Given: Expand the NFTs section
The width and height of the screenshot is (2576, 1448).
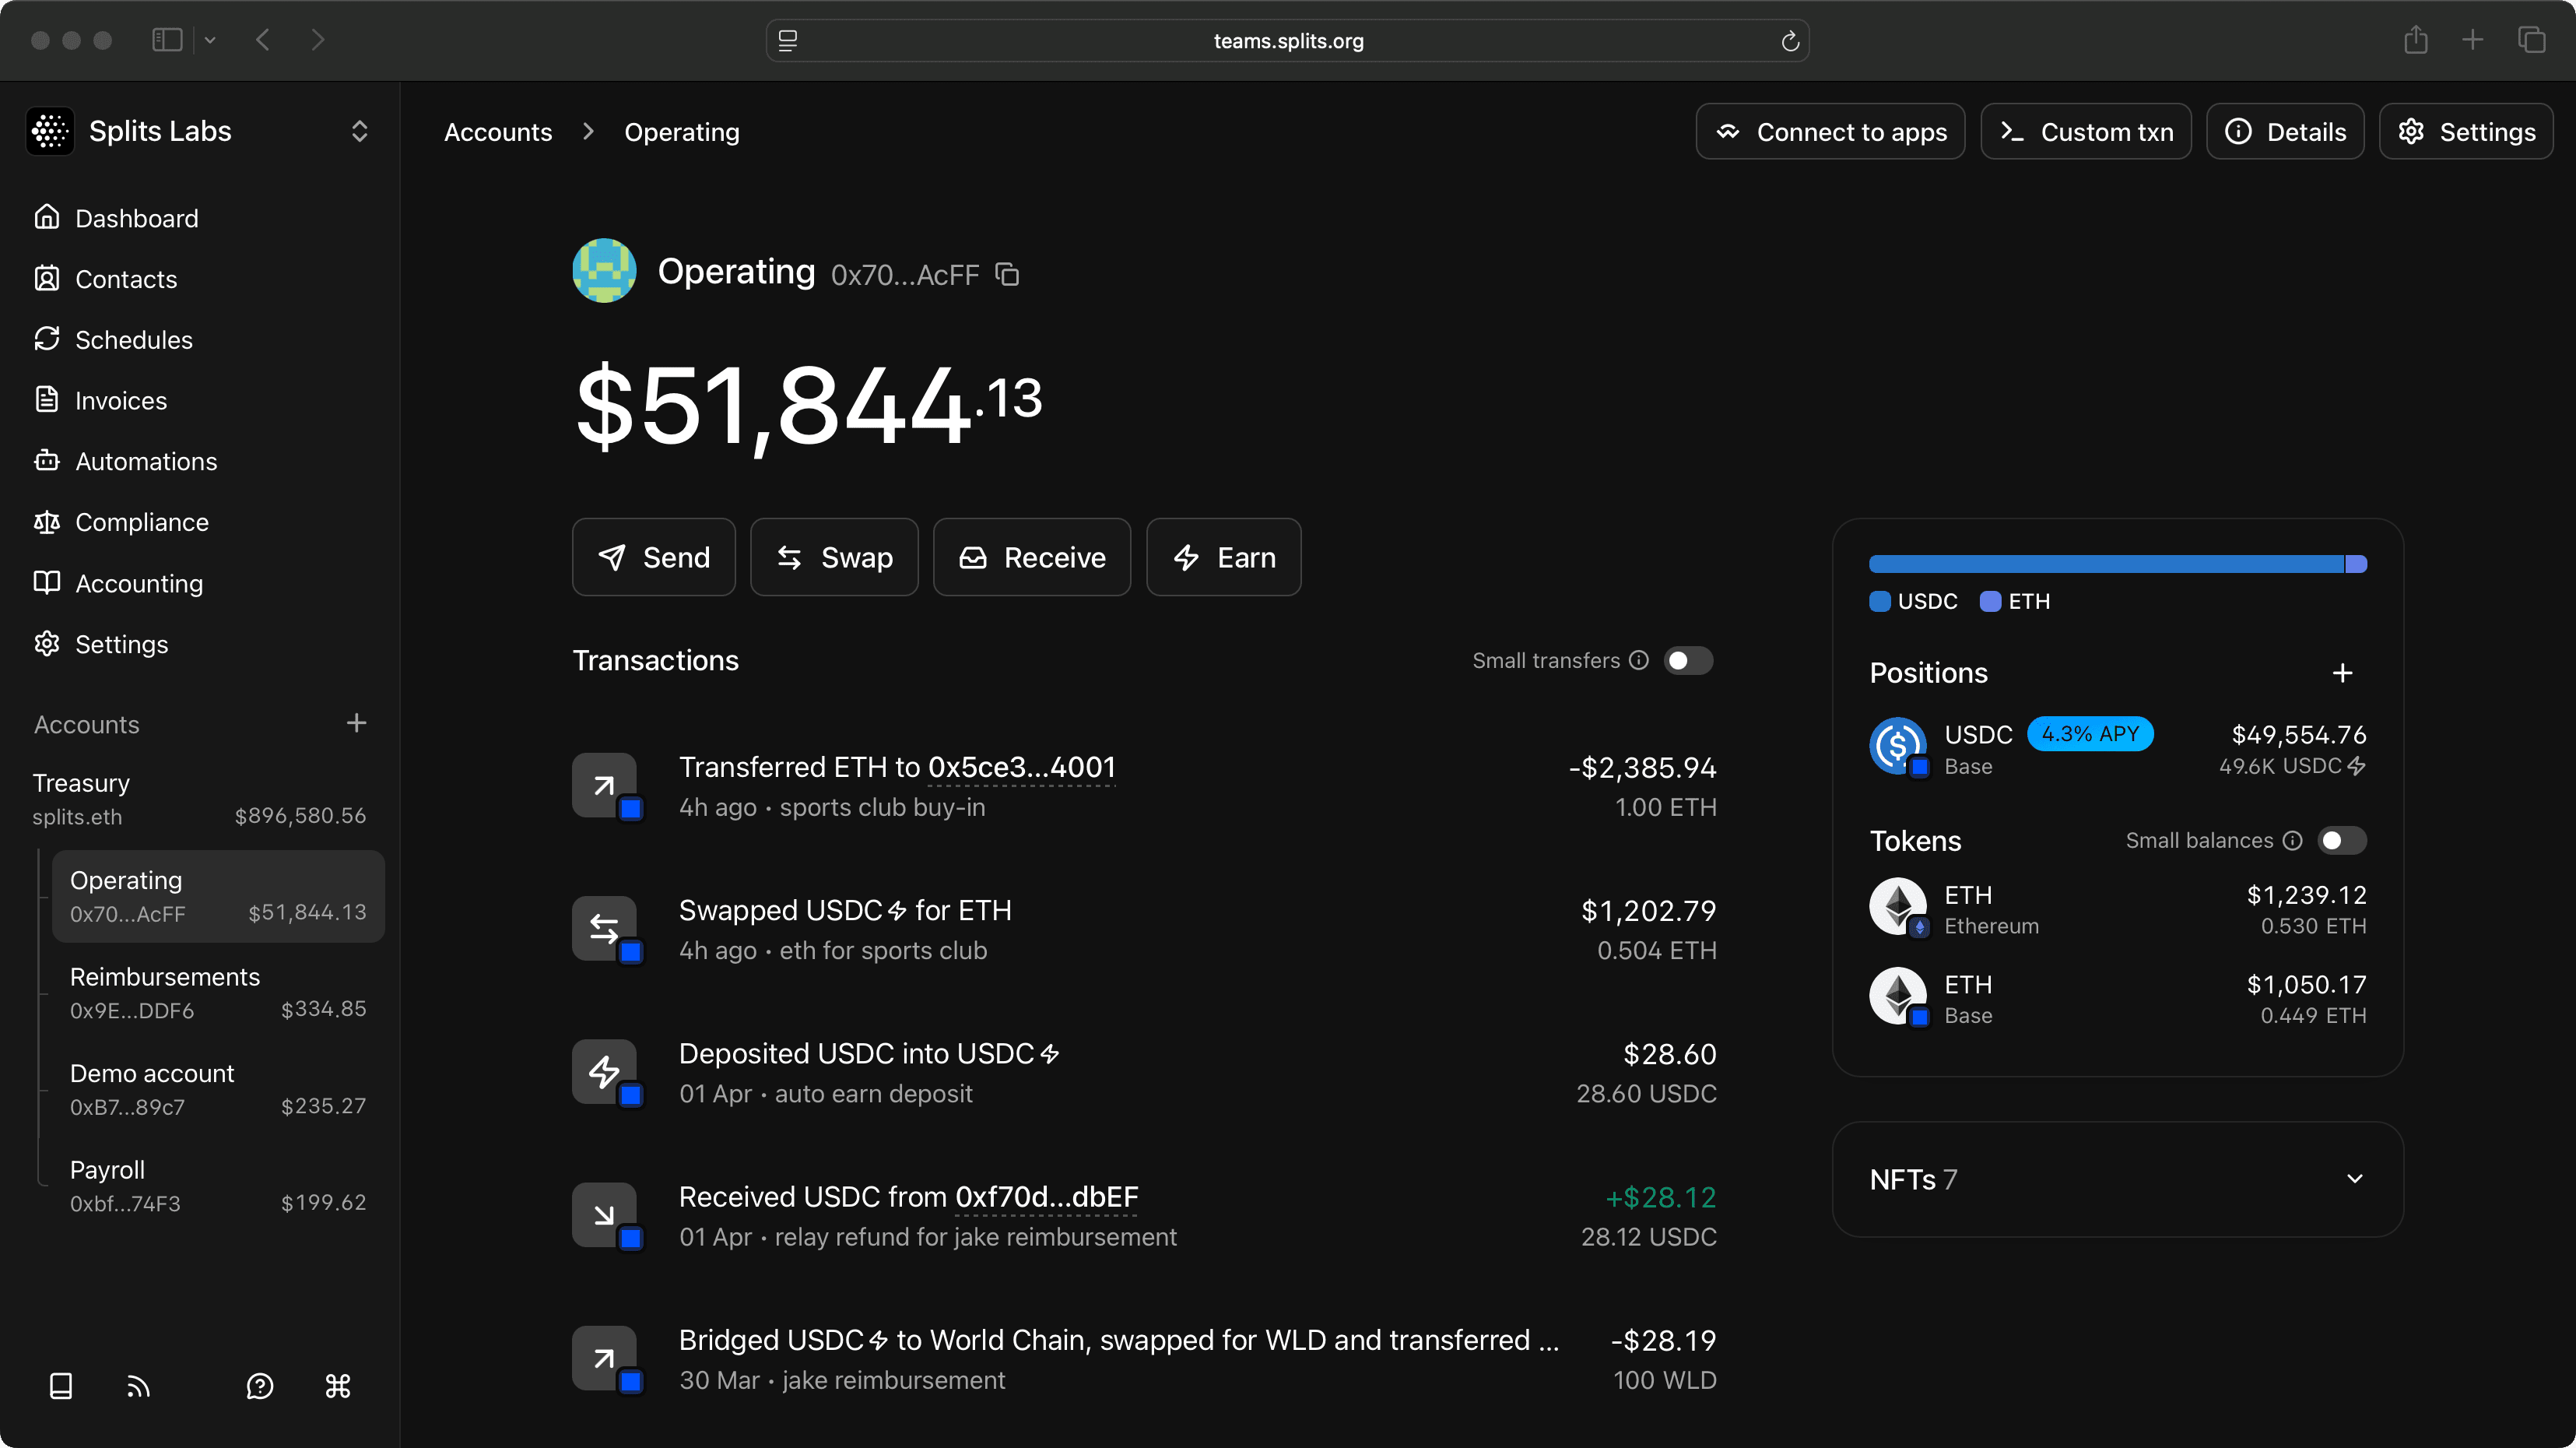Looking at the screenshot, I should (2354, 1179).
